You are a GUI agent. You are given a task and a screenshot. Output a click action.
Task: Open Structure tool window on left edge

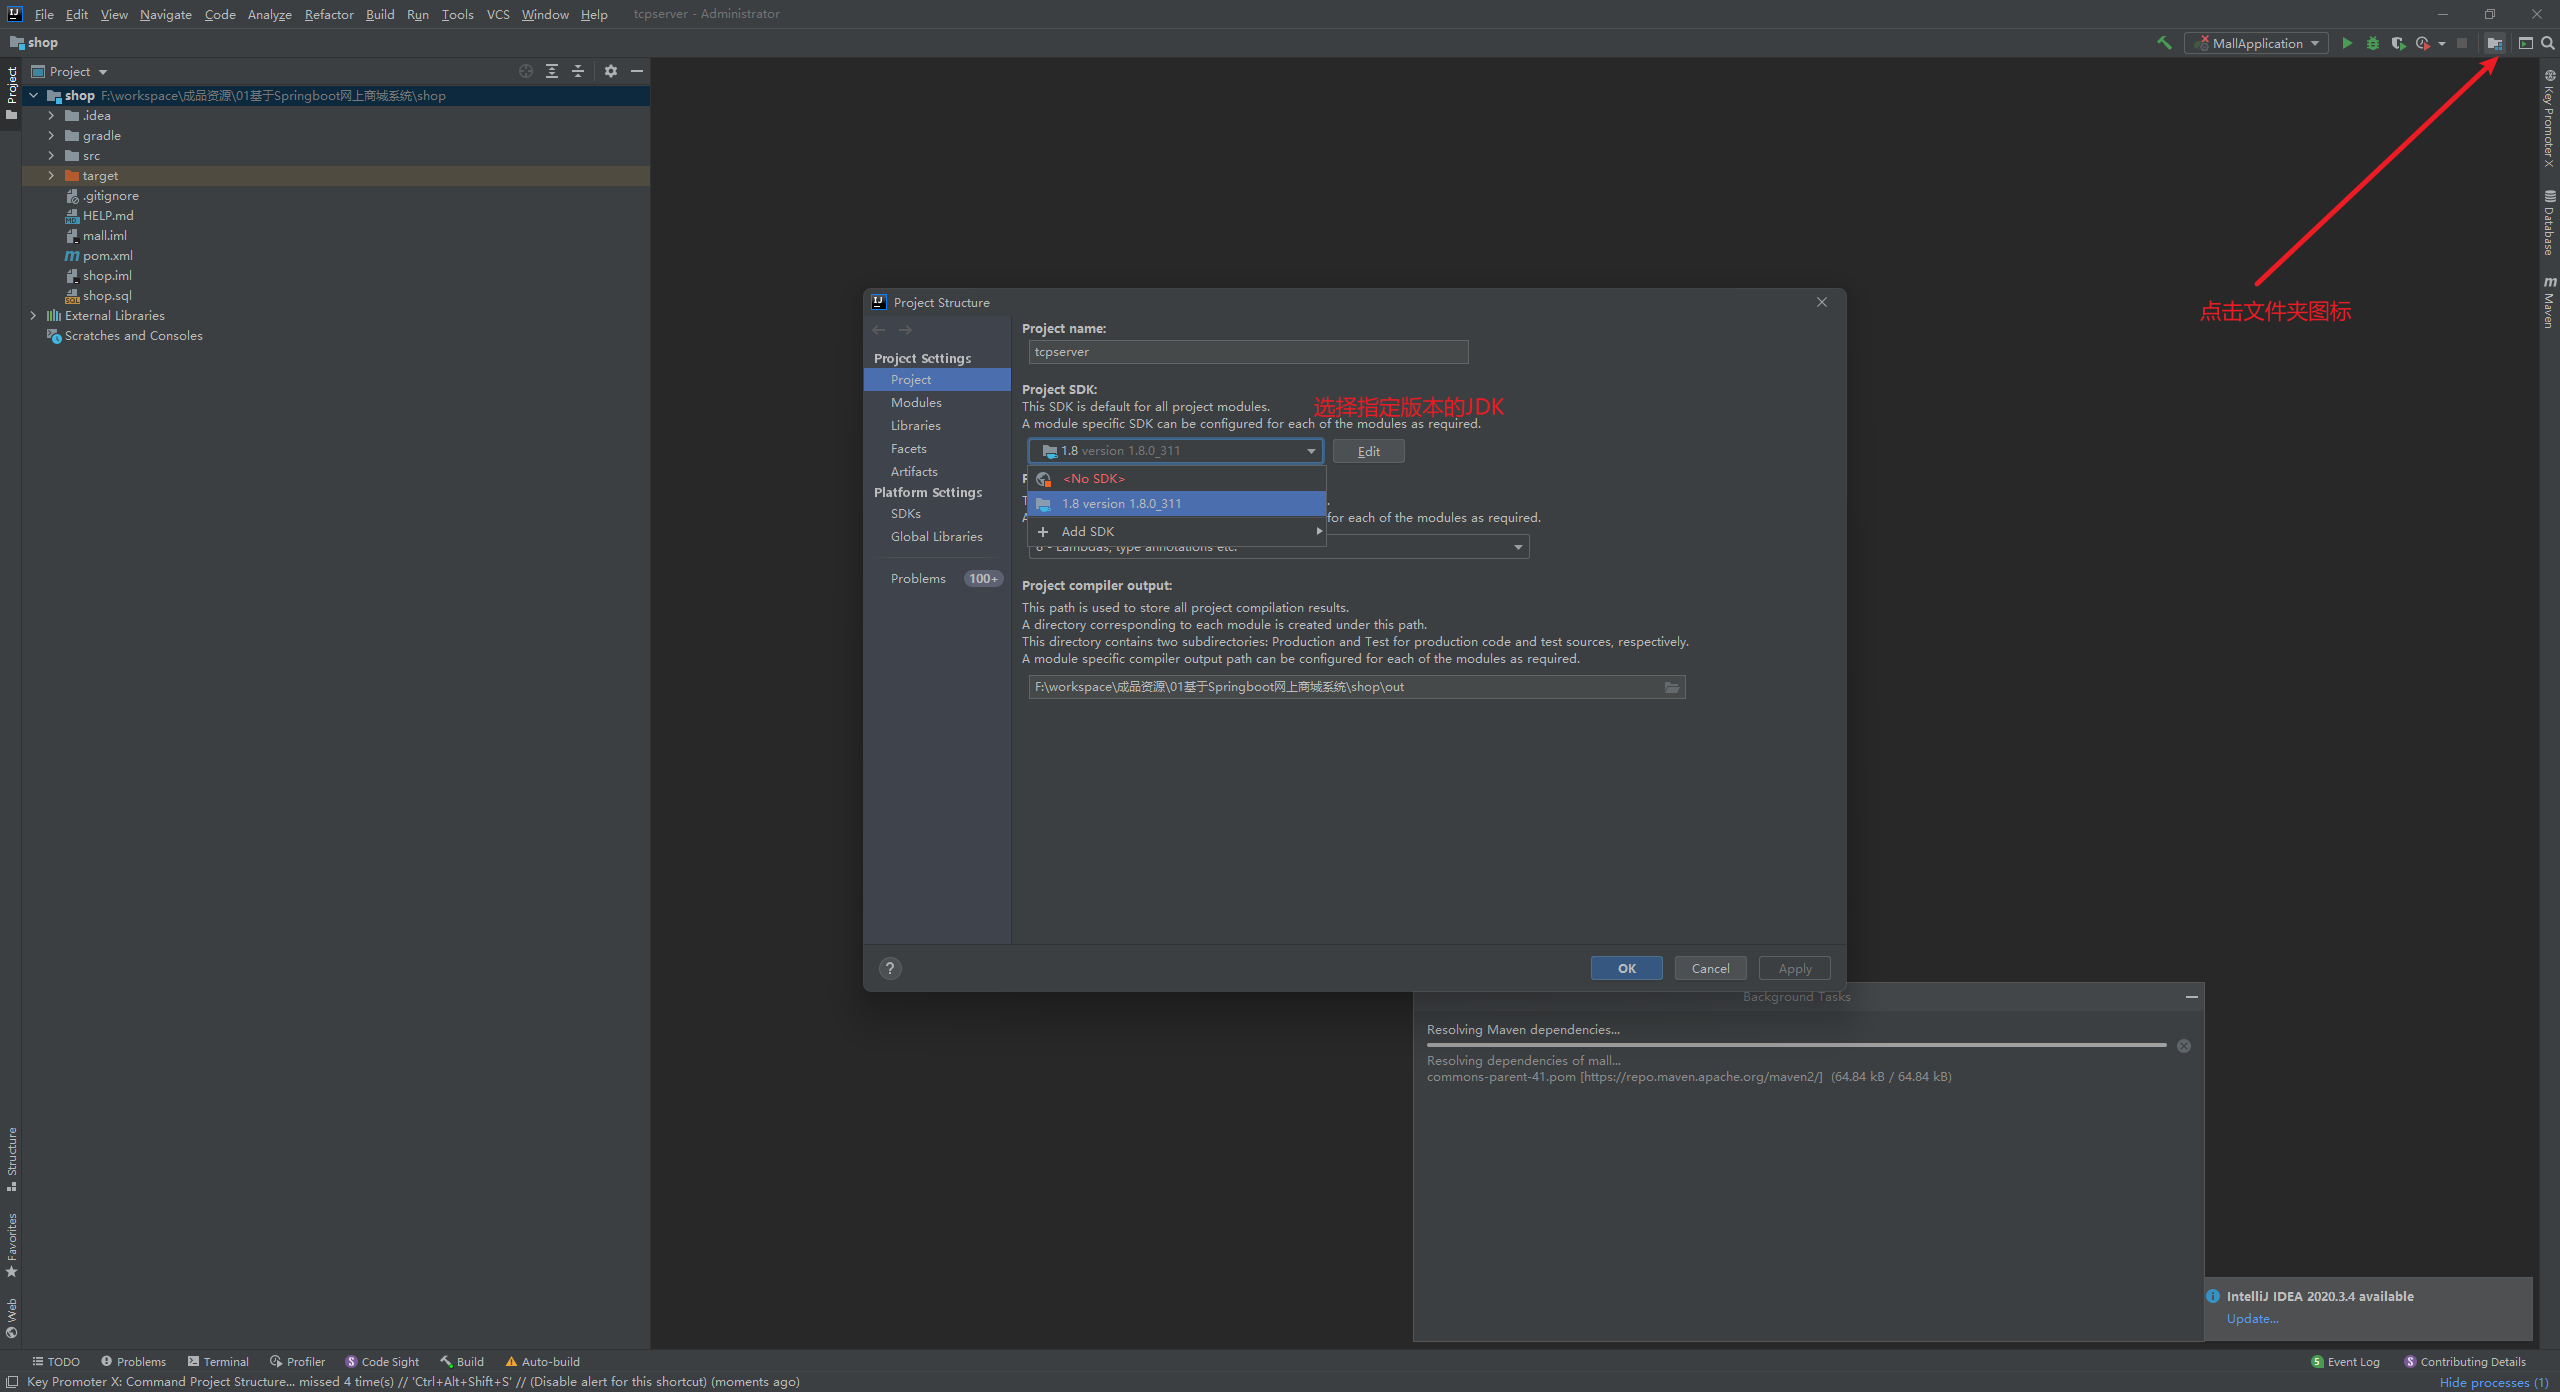point(12,1160)
